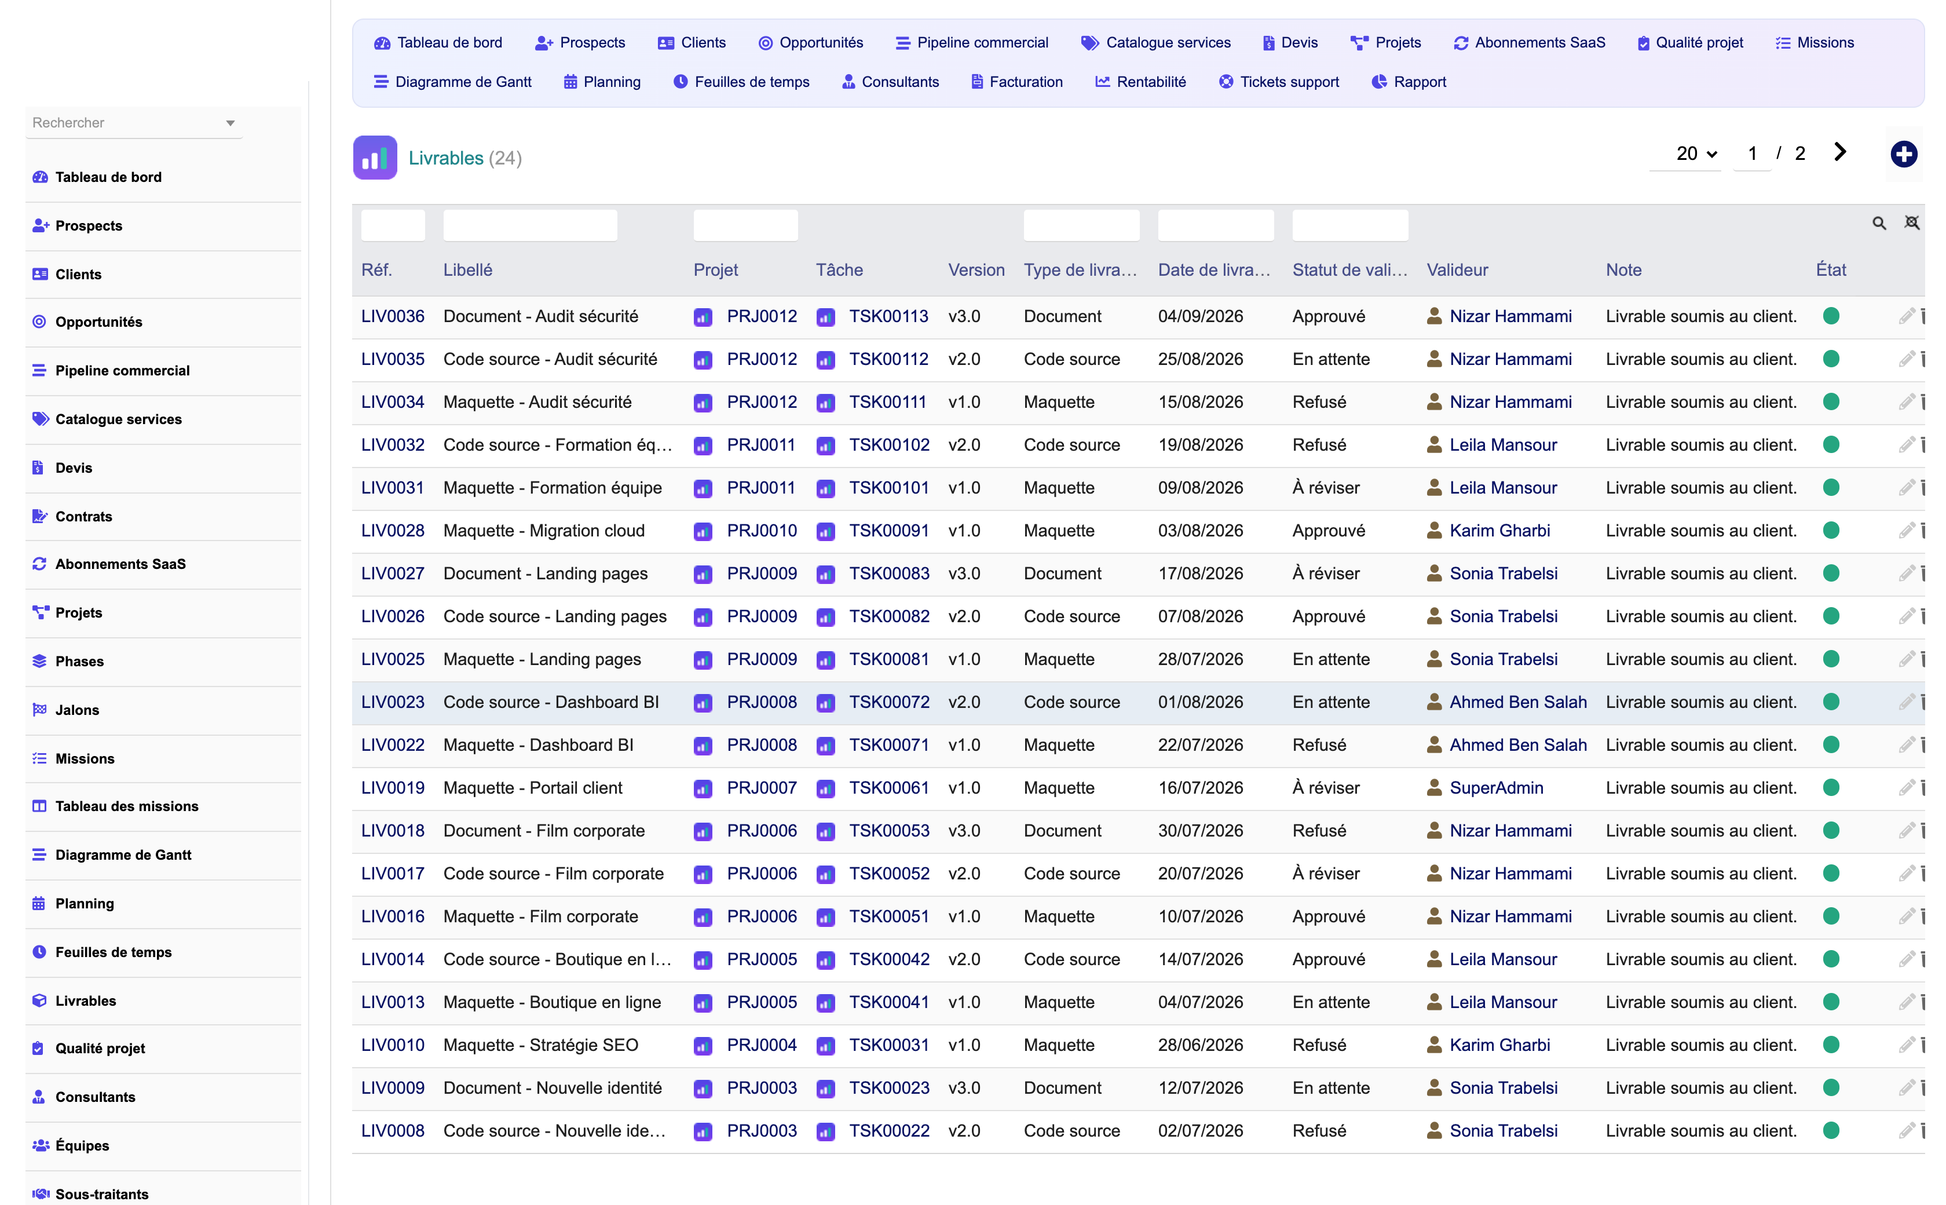Click user icon beside Ahmed Ben Salah in LIV0023 row

tap(1434, 702)
